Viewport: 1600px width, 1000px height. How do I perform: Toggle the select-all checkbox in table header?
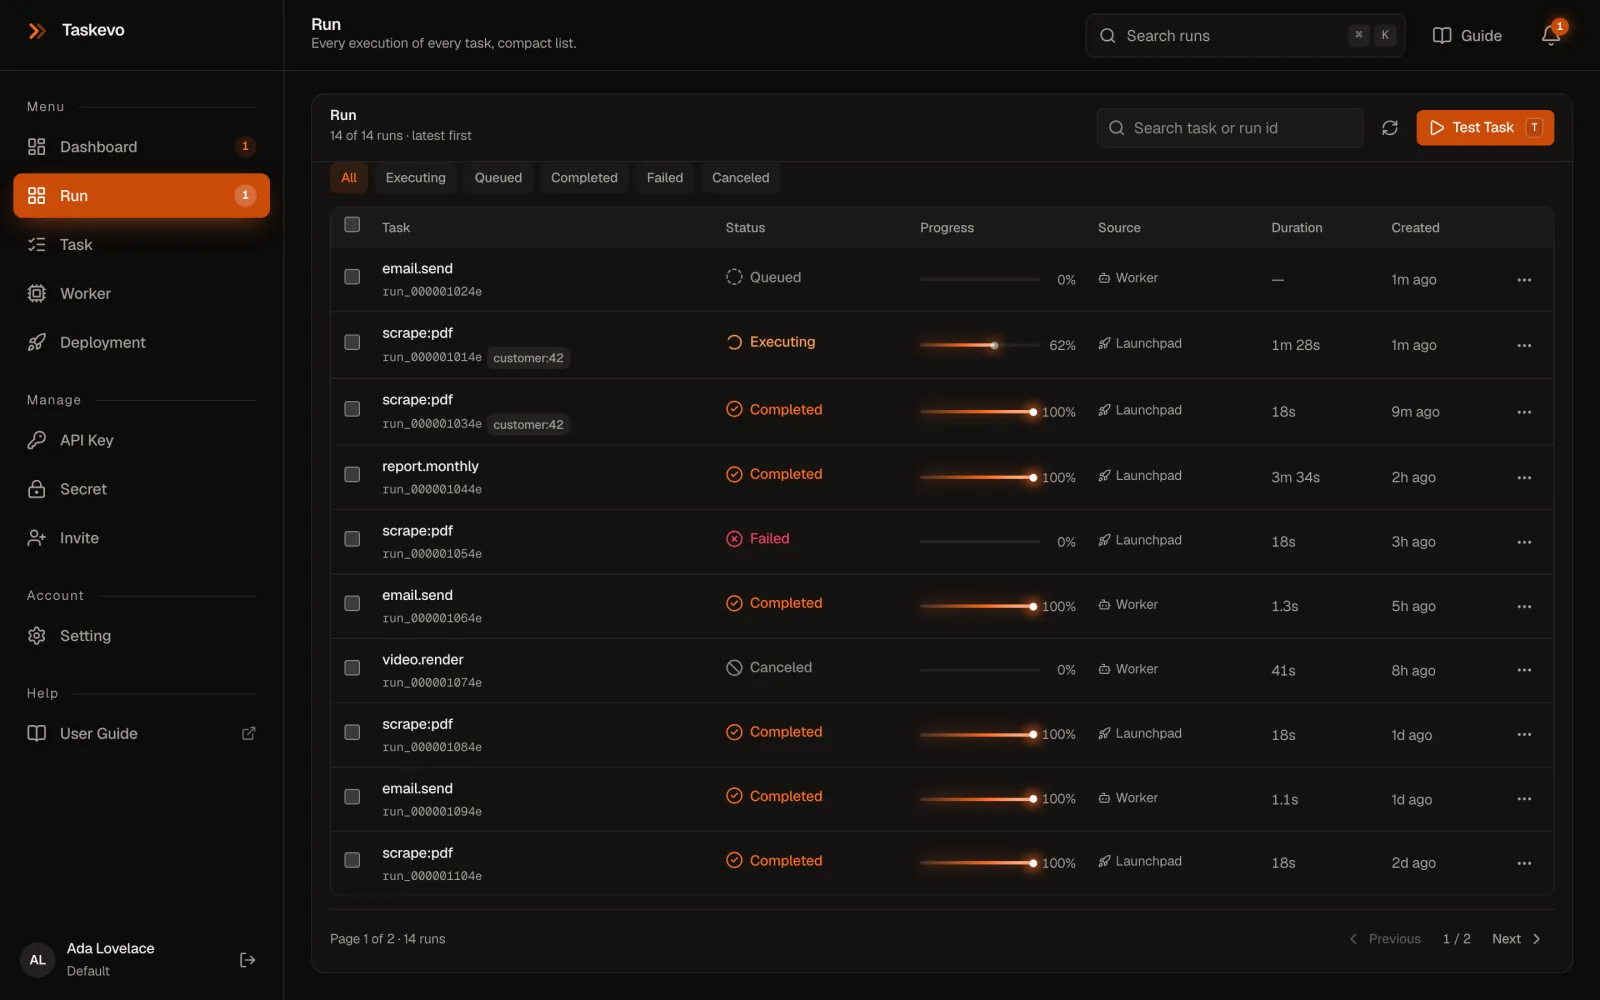coord(352,225)
